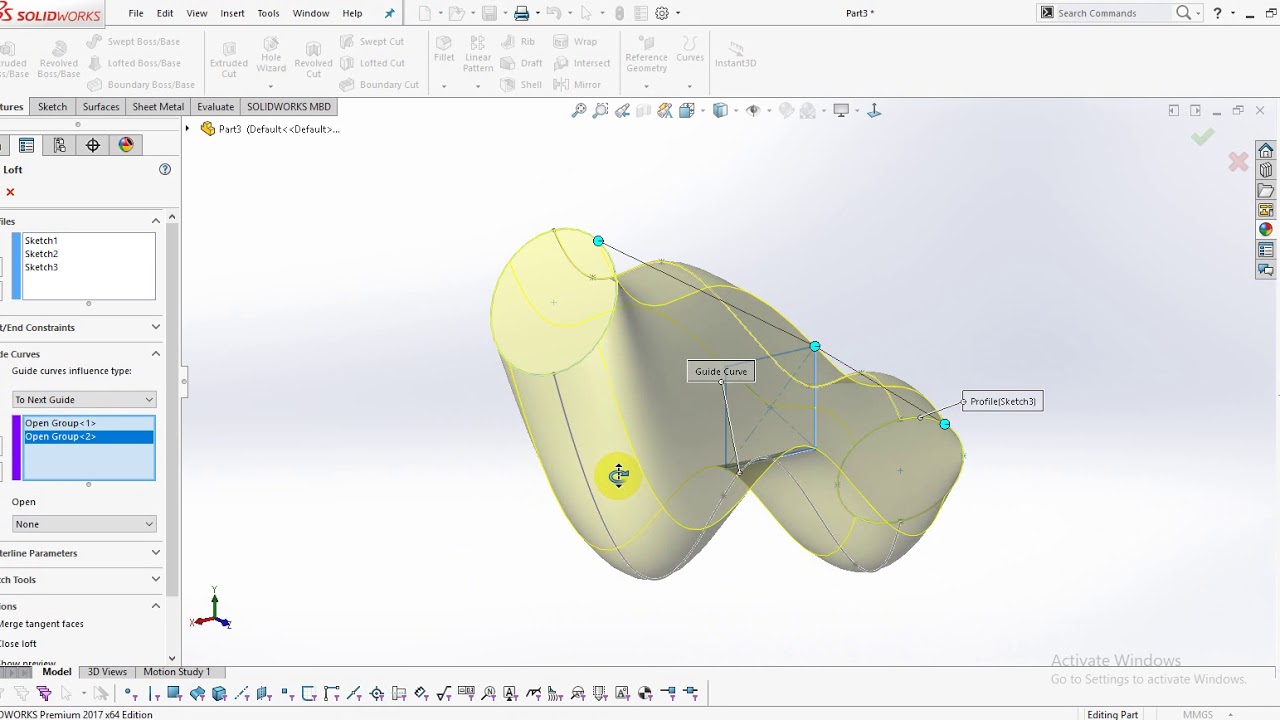Open guide curves influence type dropdown
Image resolution: width=1280 pixels, height=720 pixels.
coord(84,400)
